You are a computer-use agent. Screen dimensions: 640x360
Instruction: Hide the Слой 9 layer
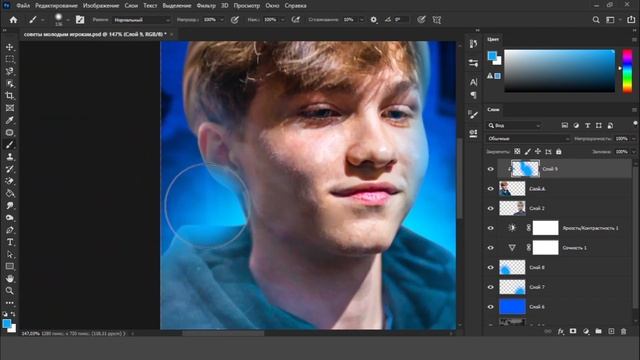pos(491,169)
